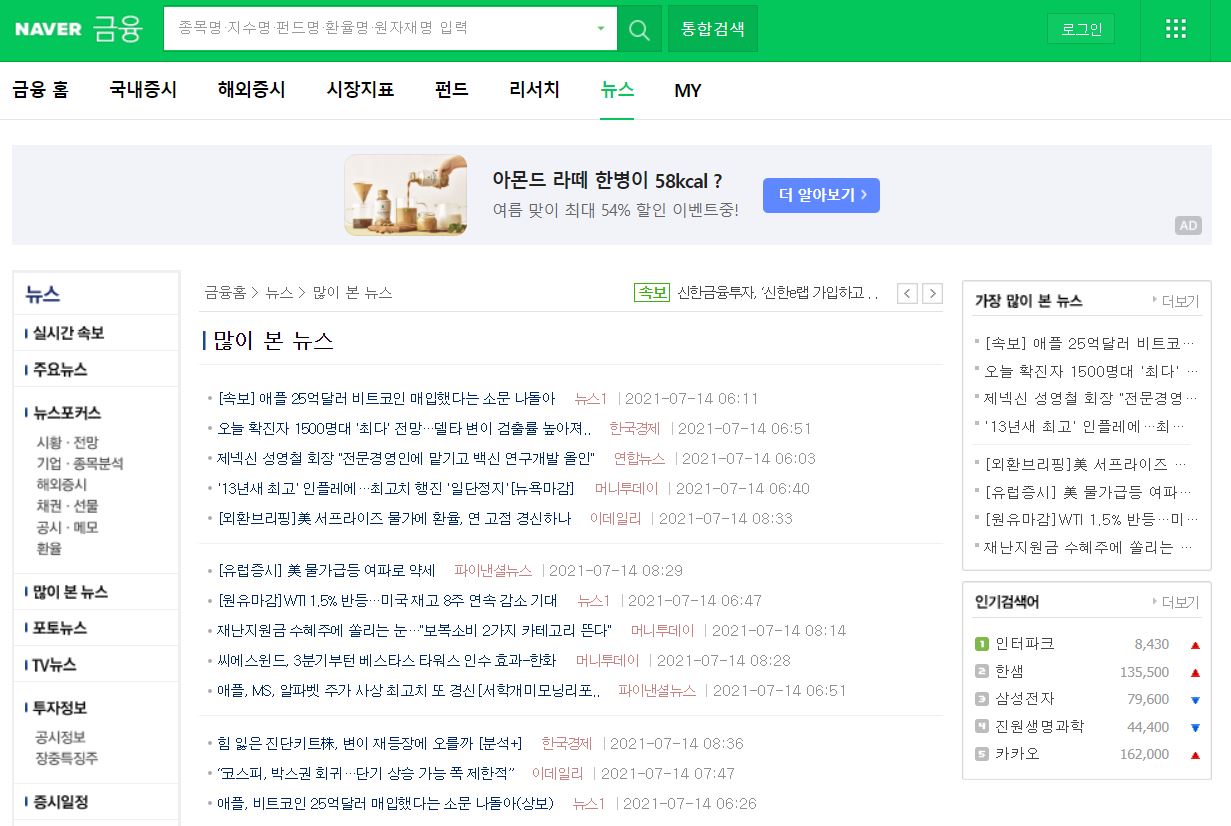Click the red up arrow for 인터파크
The image size is (1231, 826).
pos(1195,645)
